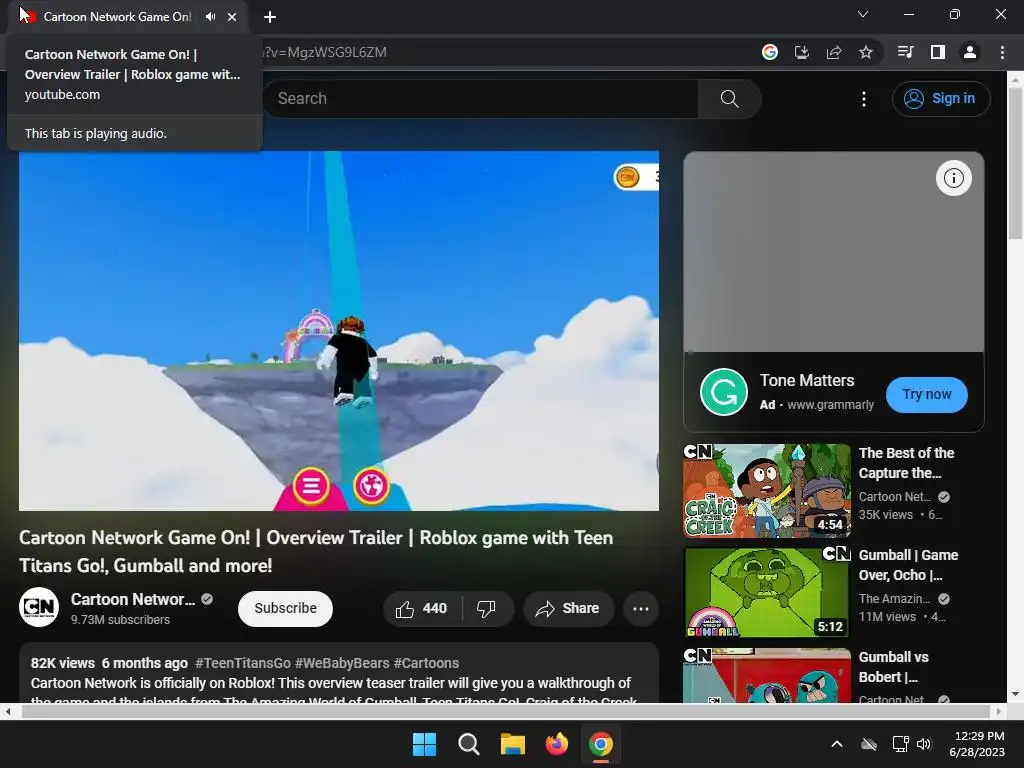Click the Google account icon in address bar
This screenshot has width=1024, height=768.
770,52
